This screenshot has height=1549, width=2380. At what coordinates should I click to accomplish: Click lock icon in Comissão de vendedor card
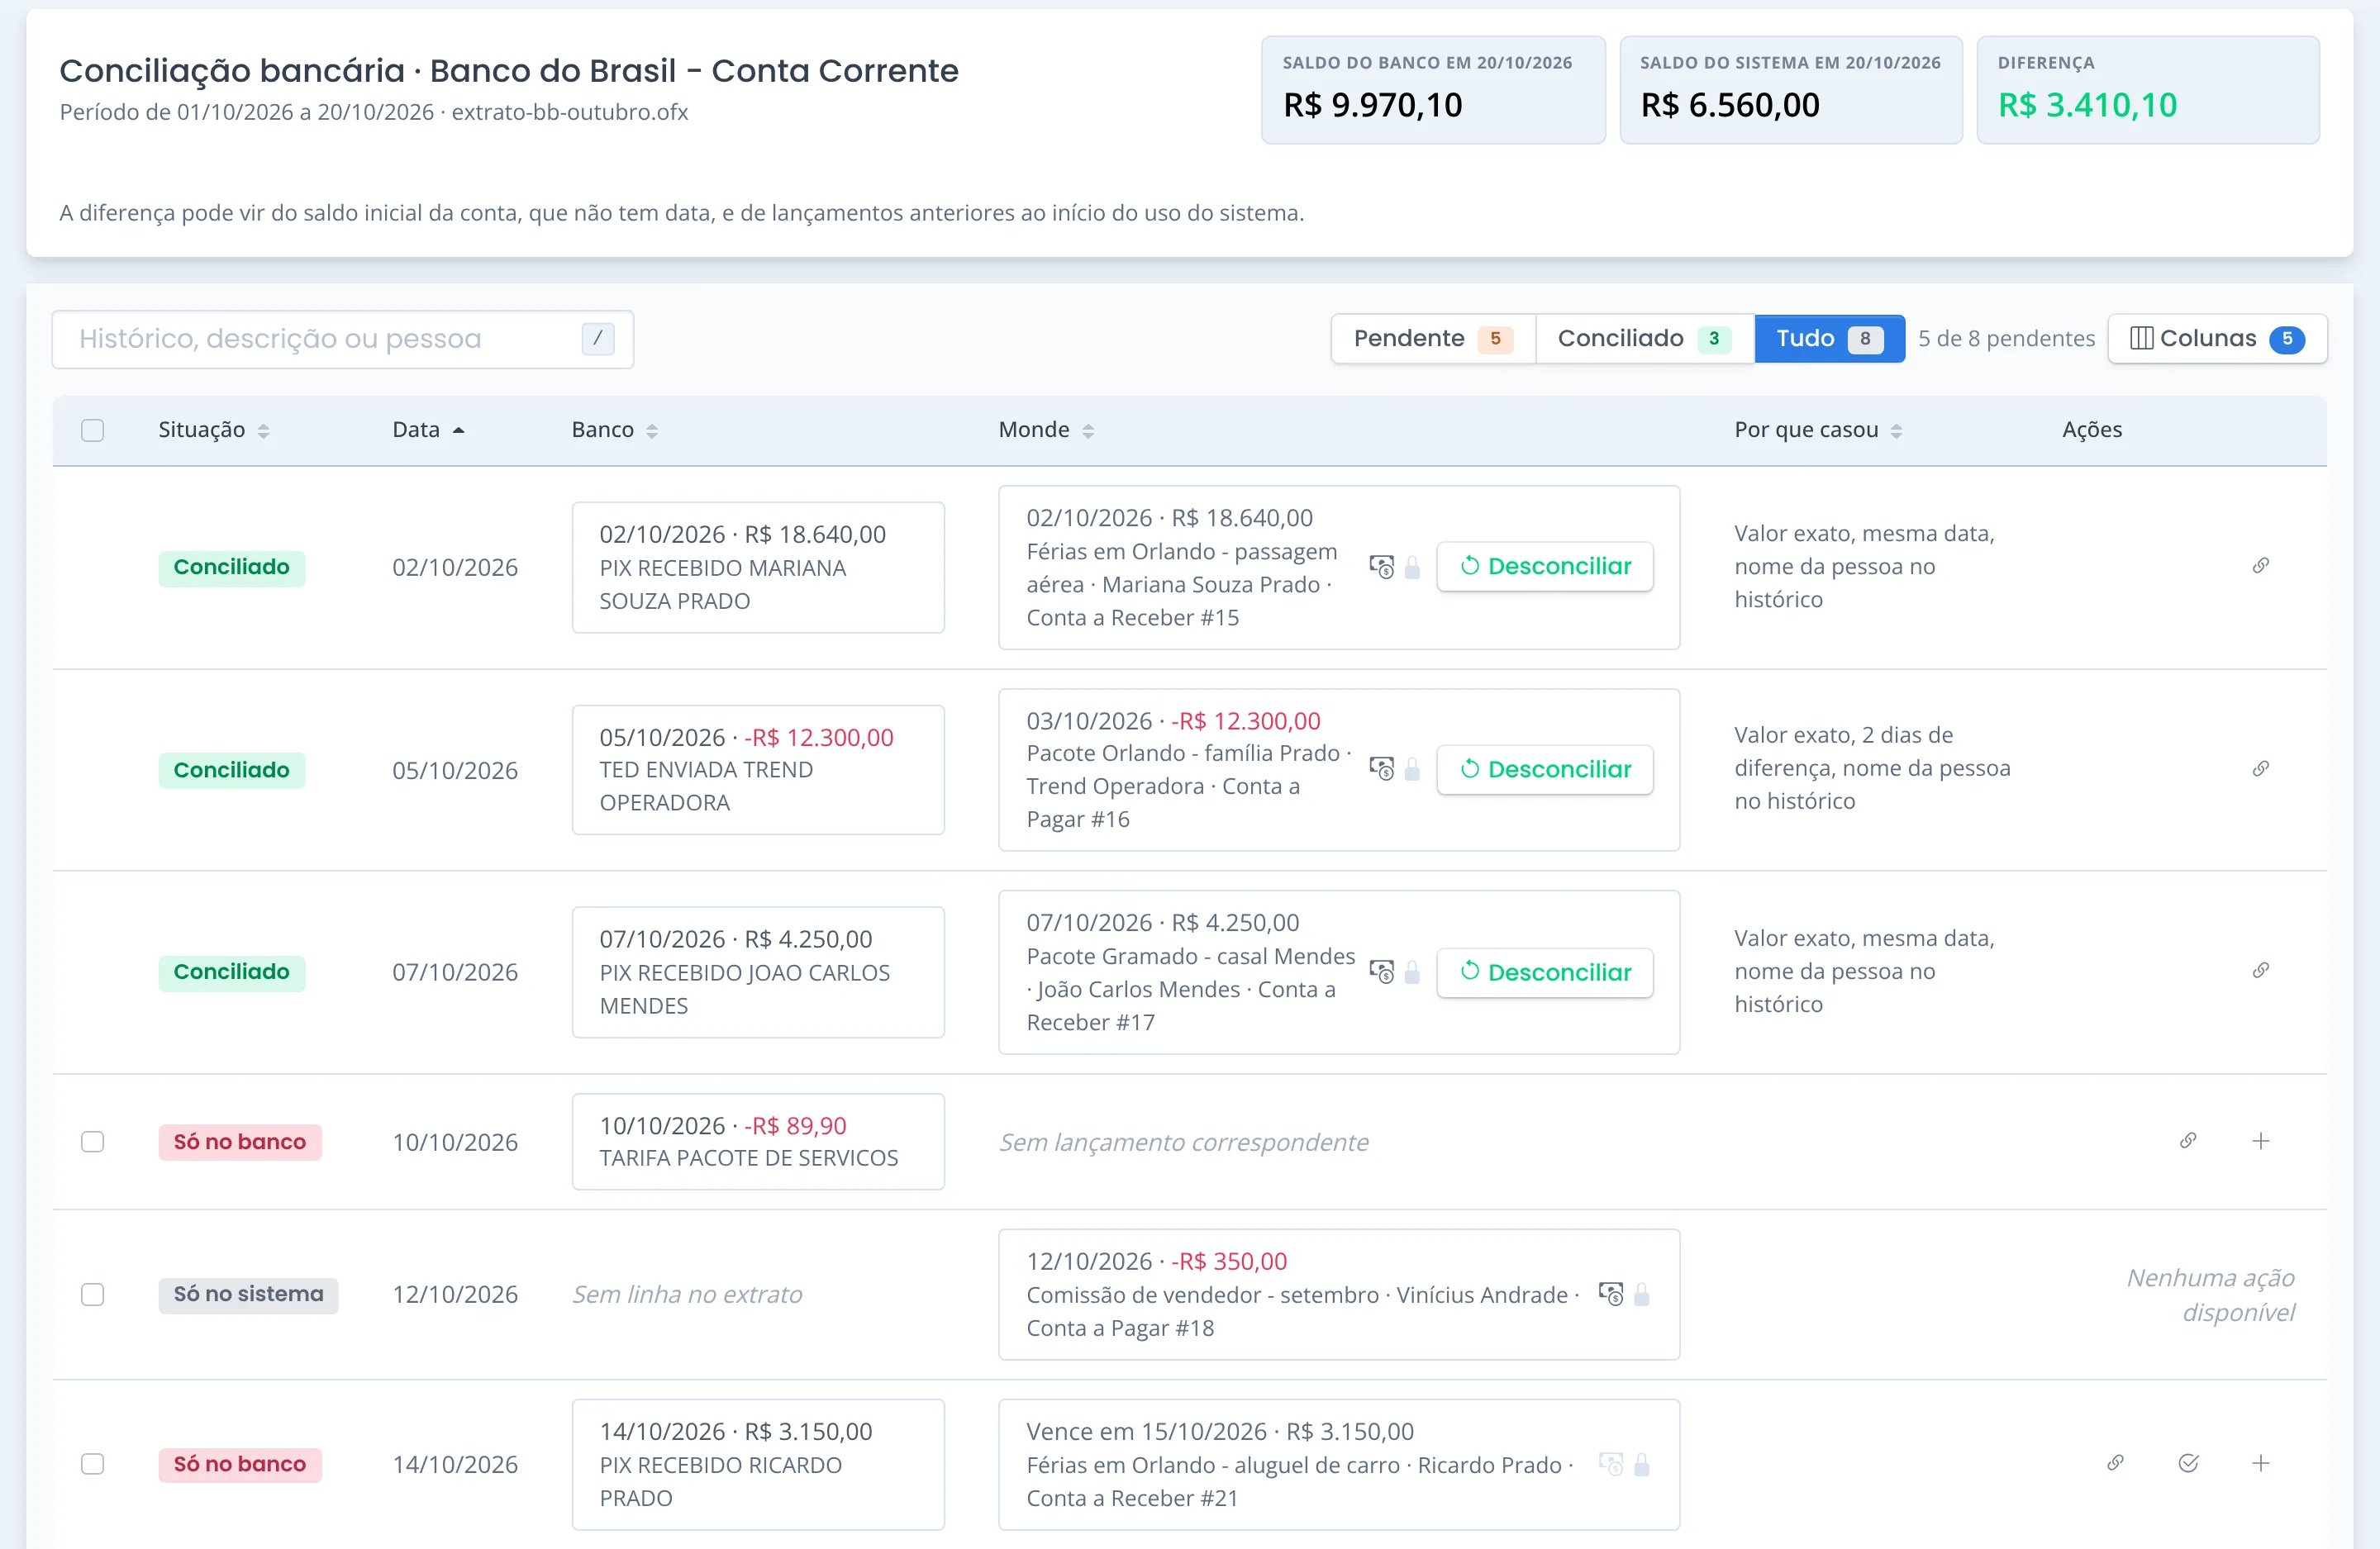(x=1641, y=1294)
